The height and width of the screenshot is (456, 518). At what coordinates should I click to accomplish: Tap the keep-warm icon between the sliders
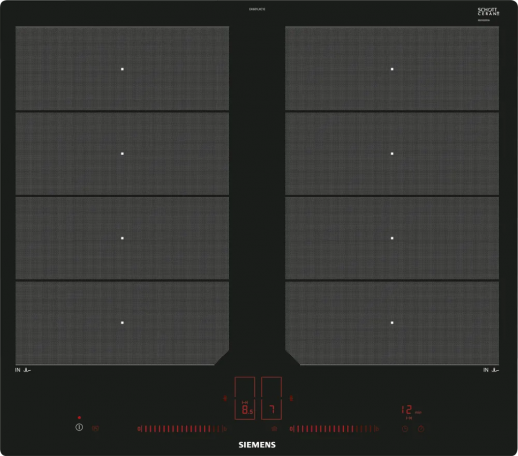click(x=274, y=429)
